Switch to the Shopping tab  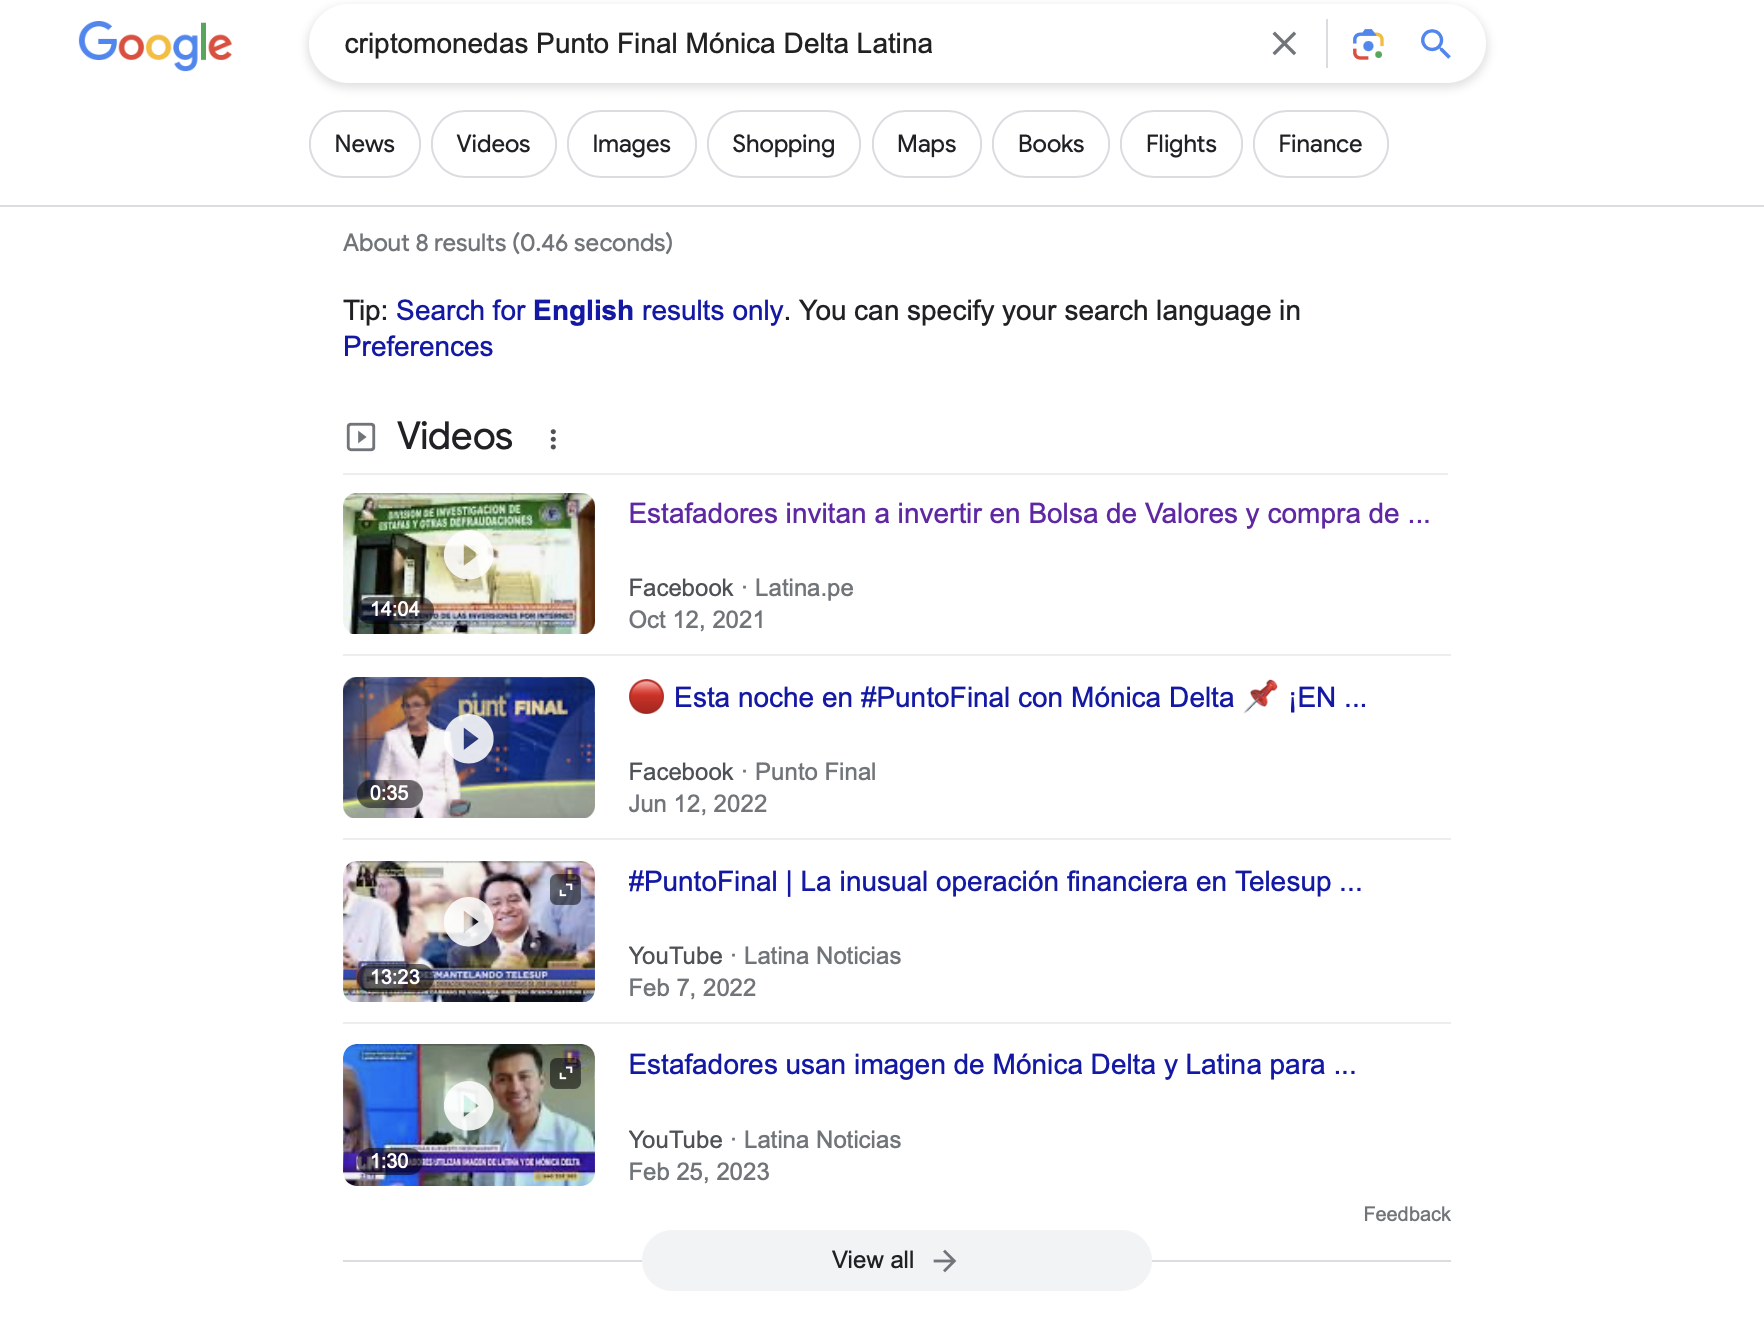[x=783, y=144]
